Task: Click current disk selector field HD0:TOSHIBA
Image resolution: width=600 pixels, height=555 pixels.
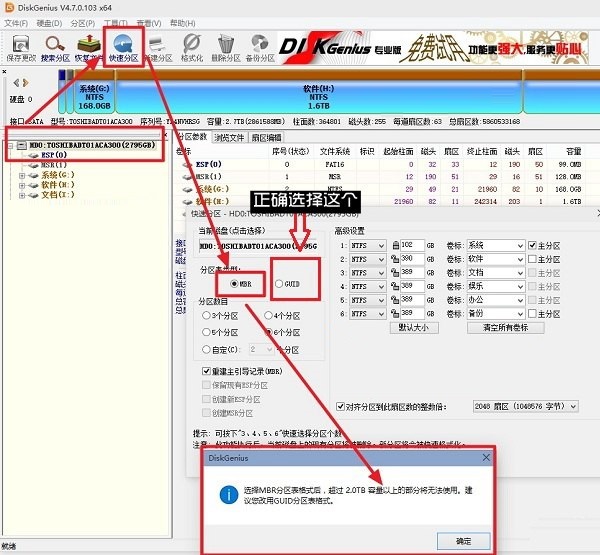Action: coord(258,246)
